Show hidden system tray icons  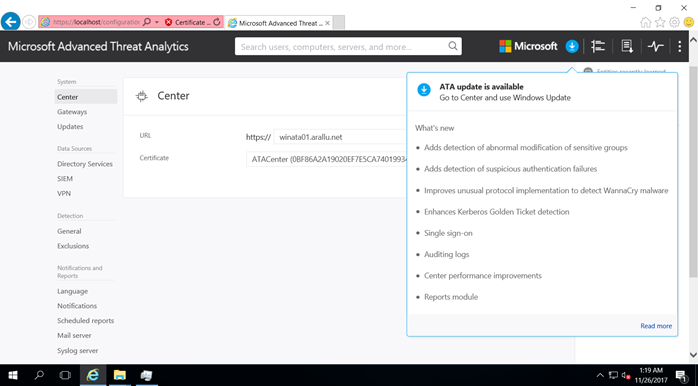600,375
